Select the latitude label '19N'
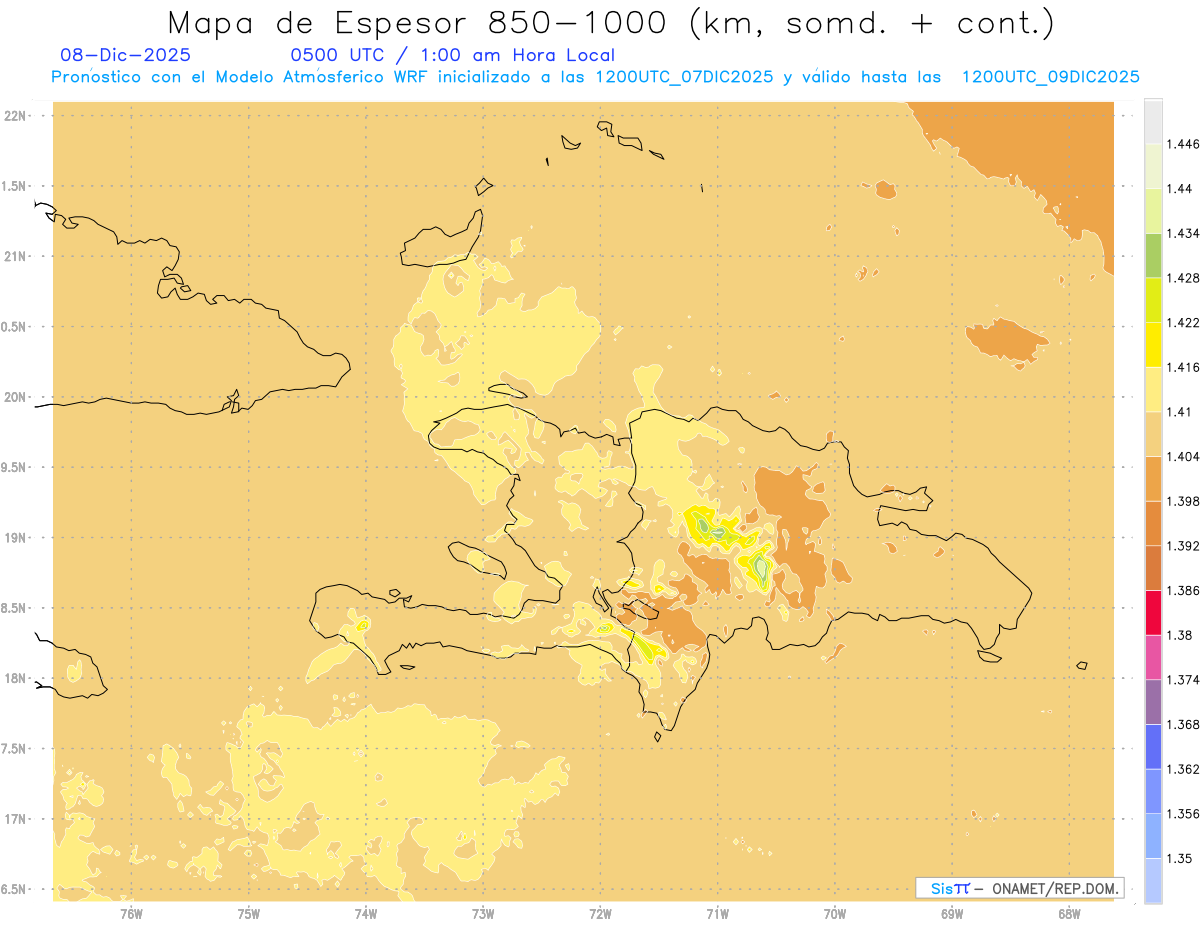1200x927 pixels. click(17, 537)
